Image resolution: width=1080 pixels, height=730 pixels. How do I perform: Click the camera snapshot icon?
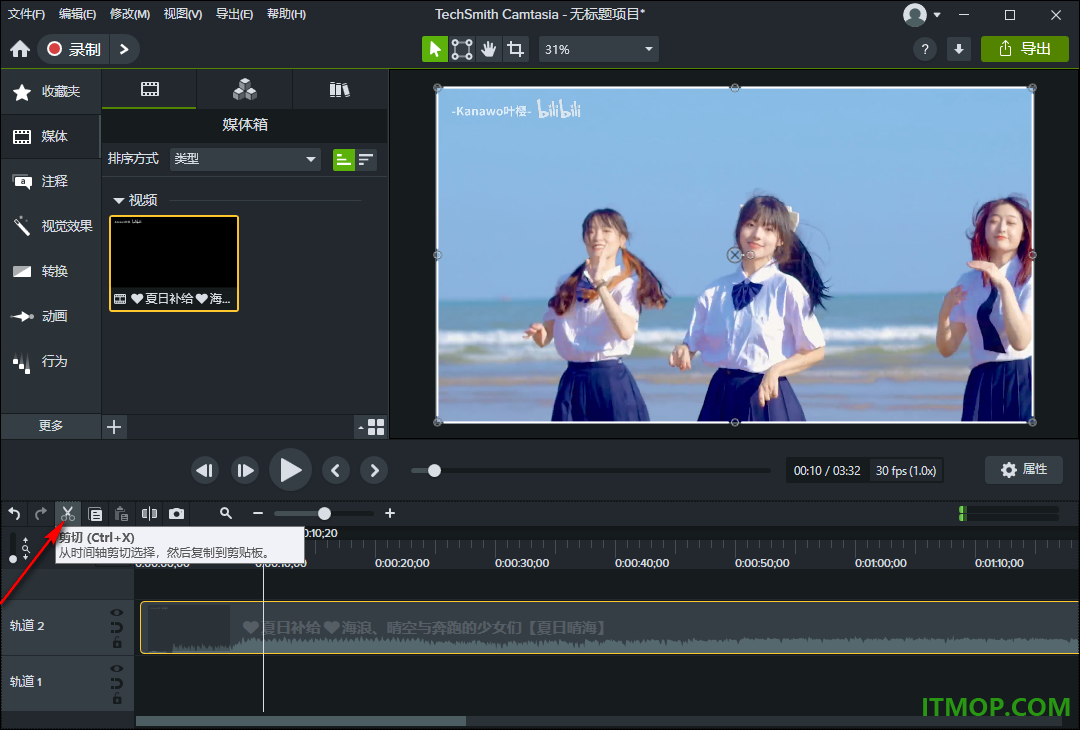coord(176,514)
